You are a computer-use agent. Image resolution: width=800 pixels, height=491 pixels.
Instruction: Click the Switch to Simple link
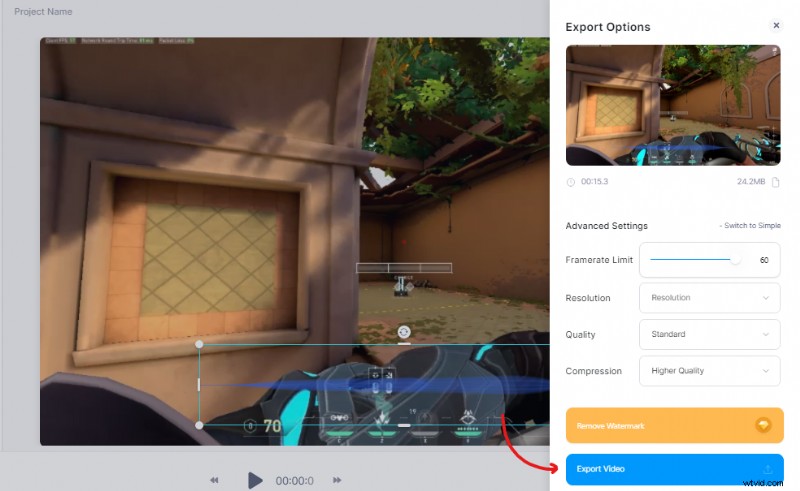coord(752,225)
